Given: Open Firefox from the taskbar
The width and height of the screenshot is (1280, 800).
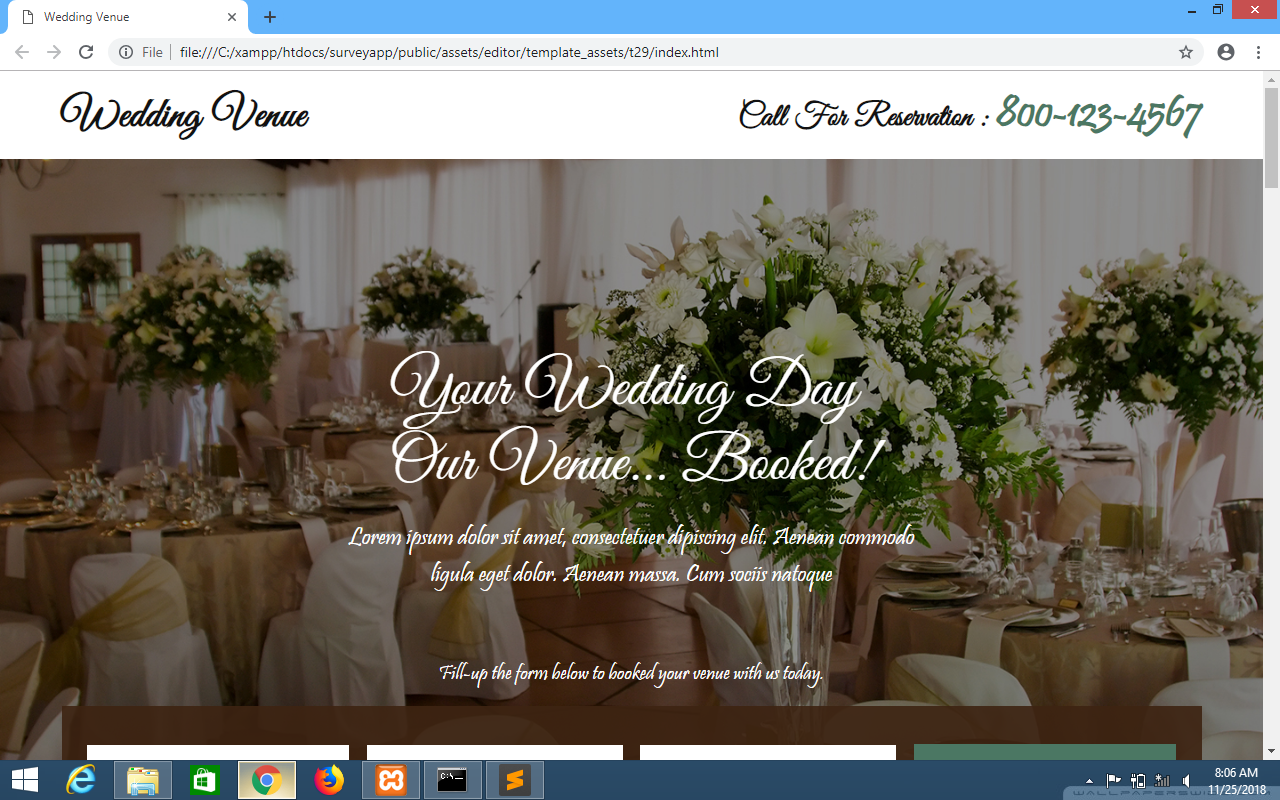Looking at the screenshot, I should click(328, 780).
